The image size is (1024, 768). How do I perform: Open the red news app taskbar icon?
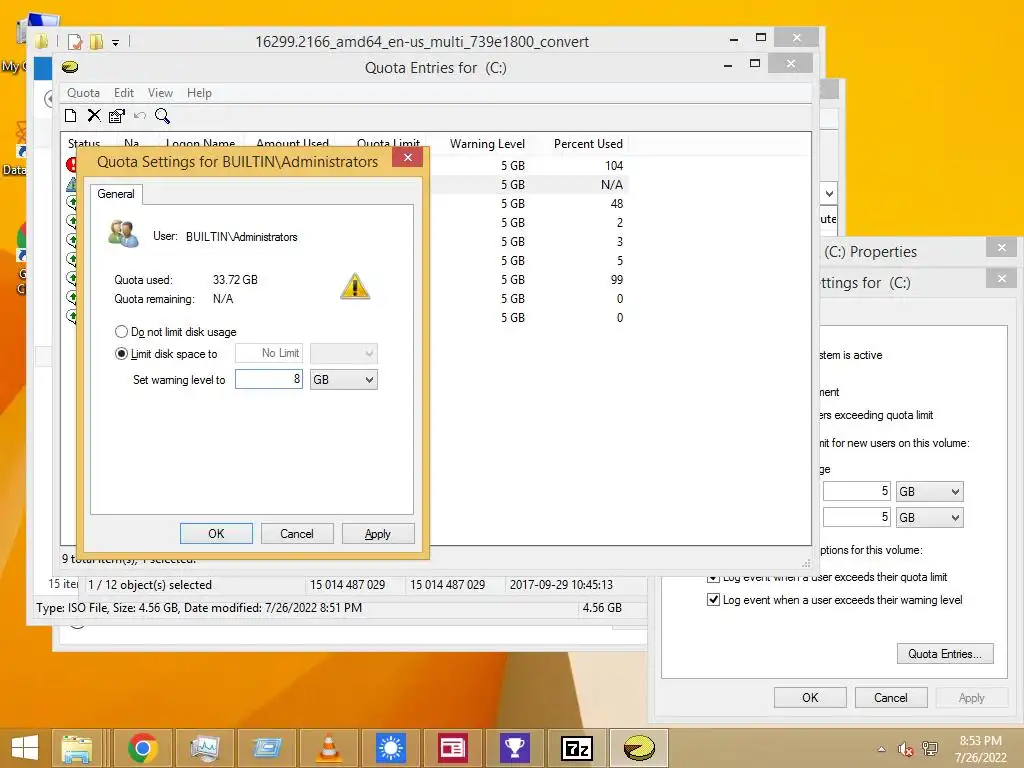click(453, 748)
